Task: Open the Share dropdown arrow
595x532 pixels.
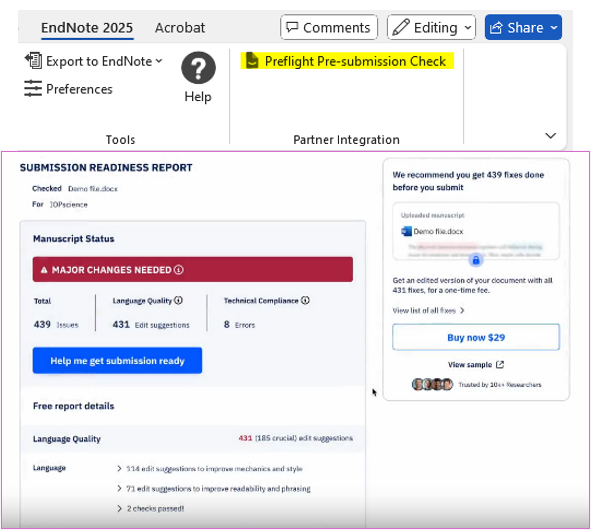Action: [x=554, y=27]
